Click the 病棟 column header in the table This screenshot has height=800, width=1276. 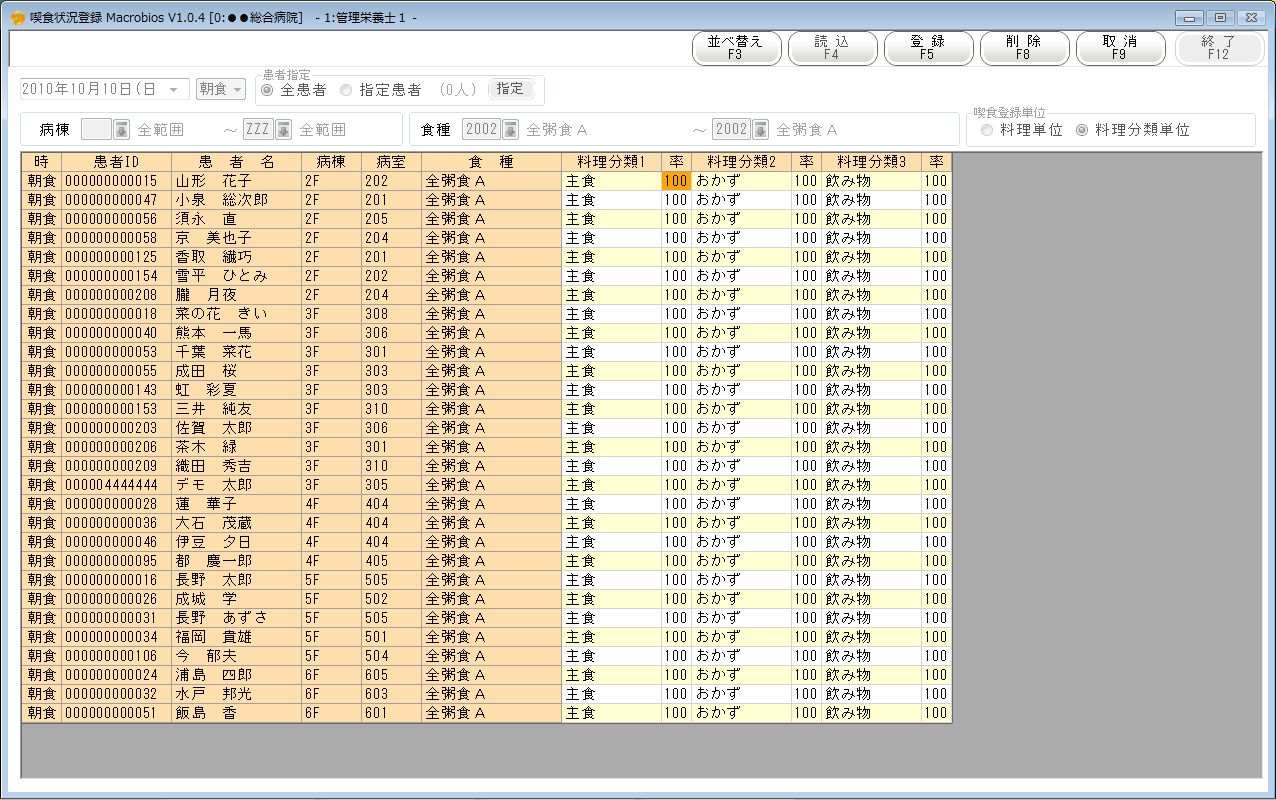tap(331, 162)
